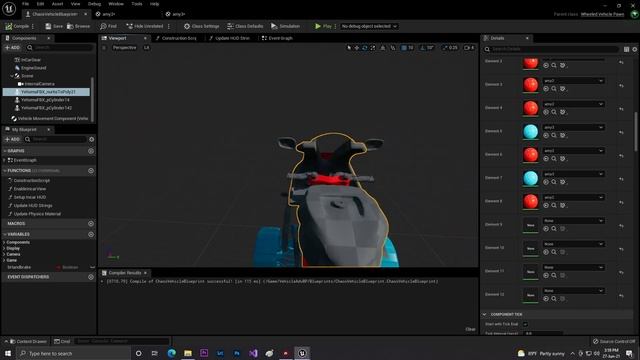Open My Blueprint settings gear

click(x=91, y=139)
